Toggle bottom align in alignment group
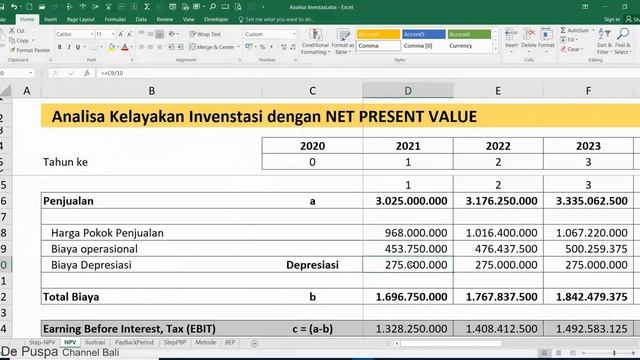The height and width of the screenshot is (360, 640). 160,34
